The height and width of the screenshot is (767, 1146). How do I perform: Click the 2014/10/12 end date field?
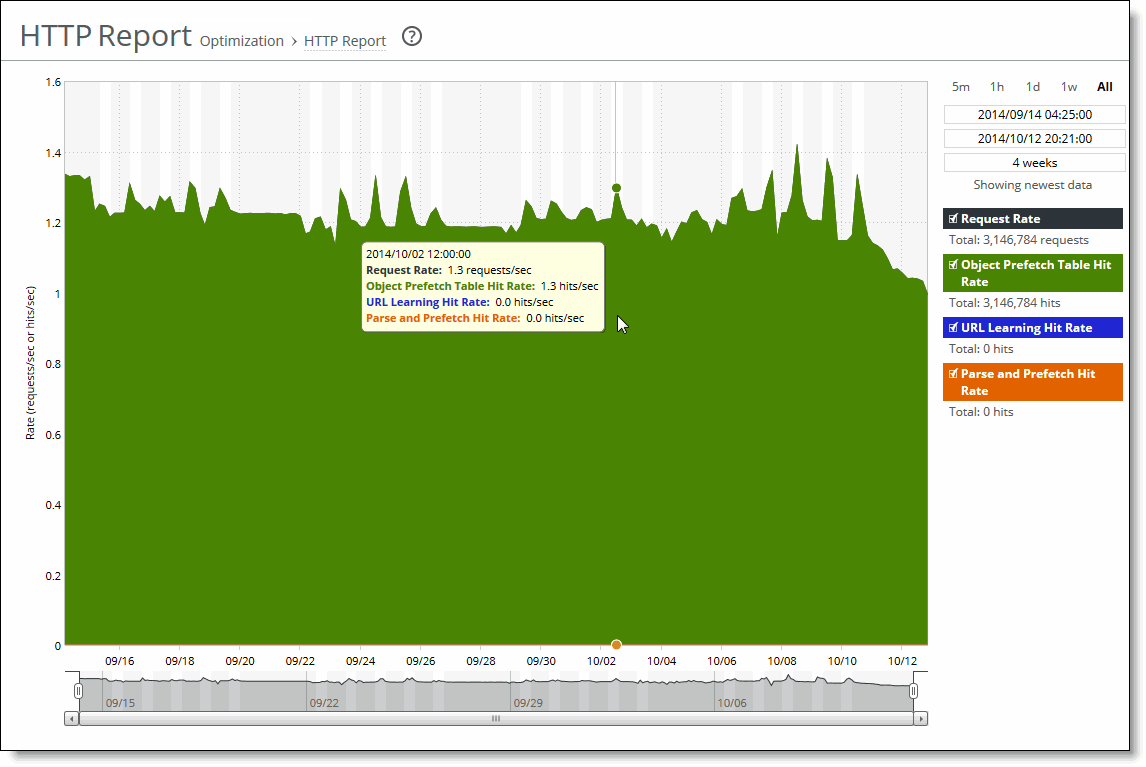pyautogui.click(x=1035, y=138)
